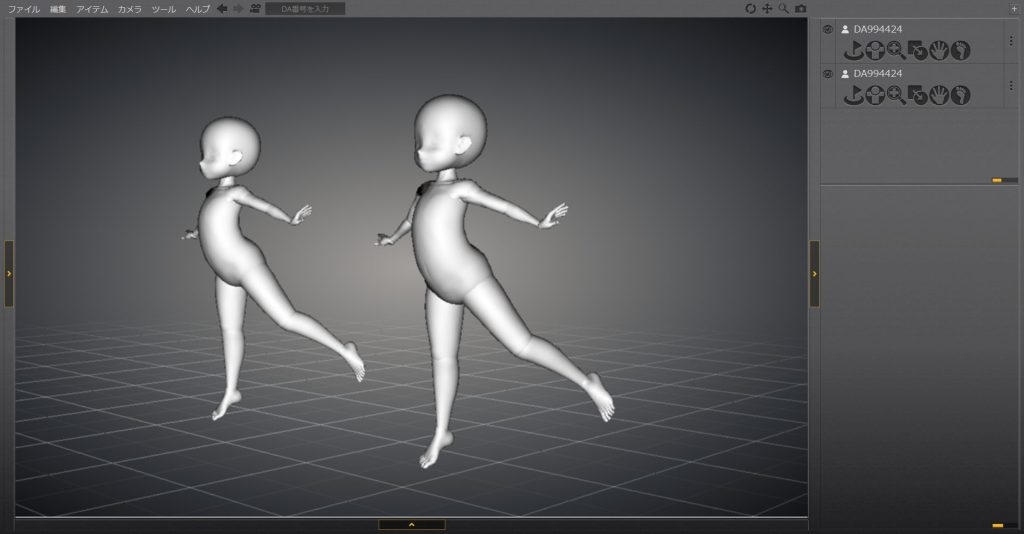The height and width of the screenshot is (534, 1024).
Task: Click the rotate camera icon in top toolbar
Action: 750,8
